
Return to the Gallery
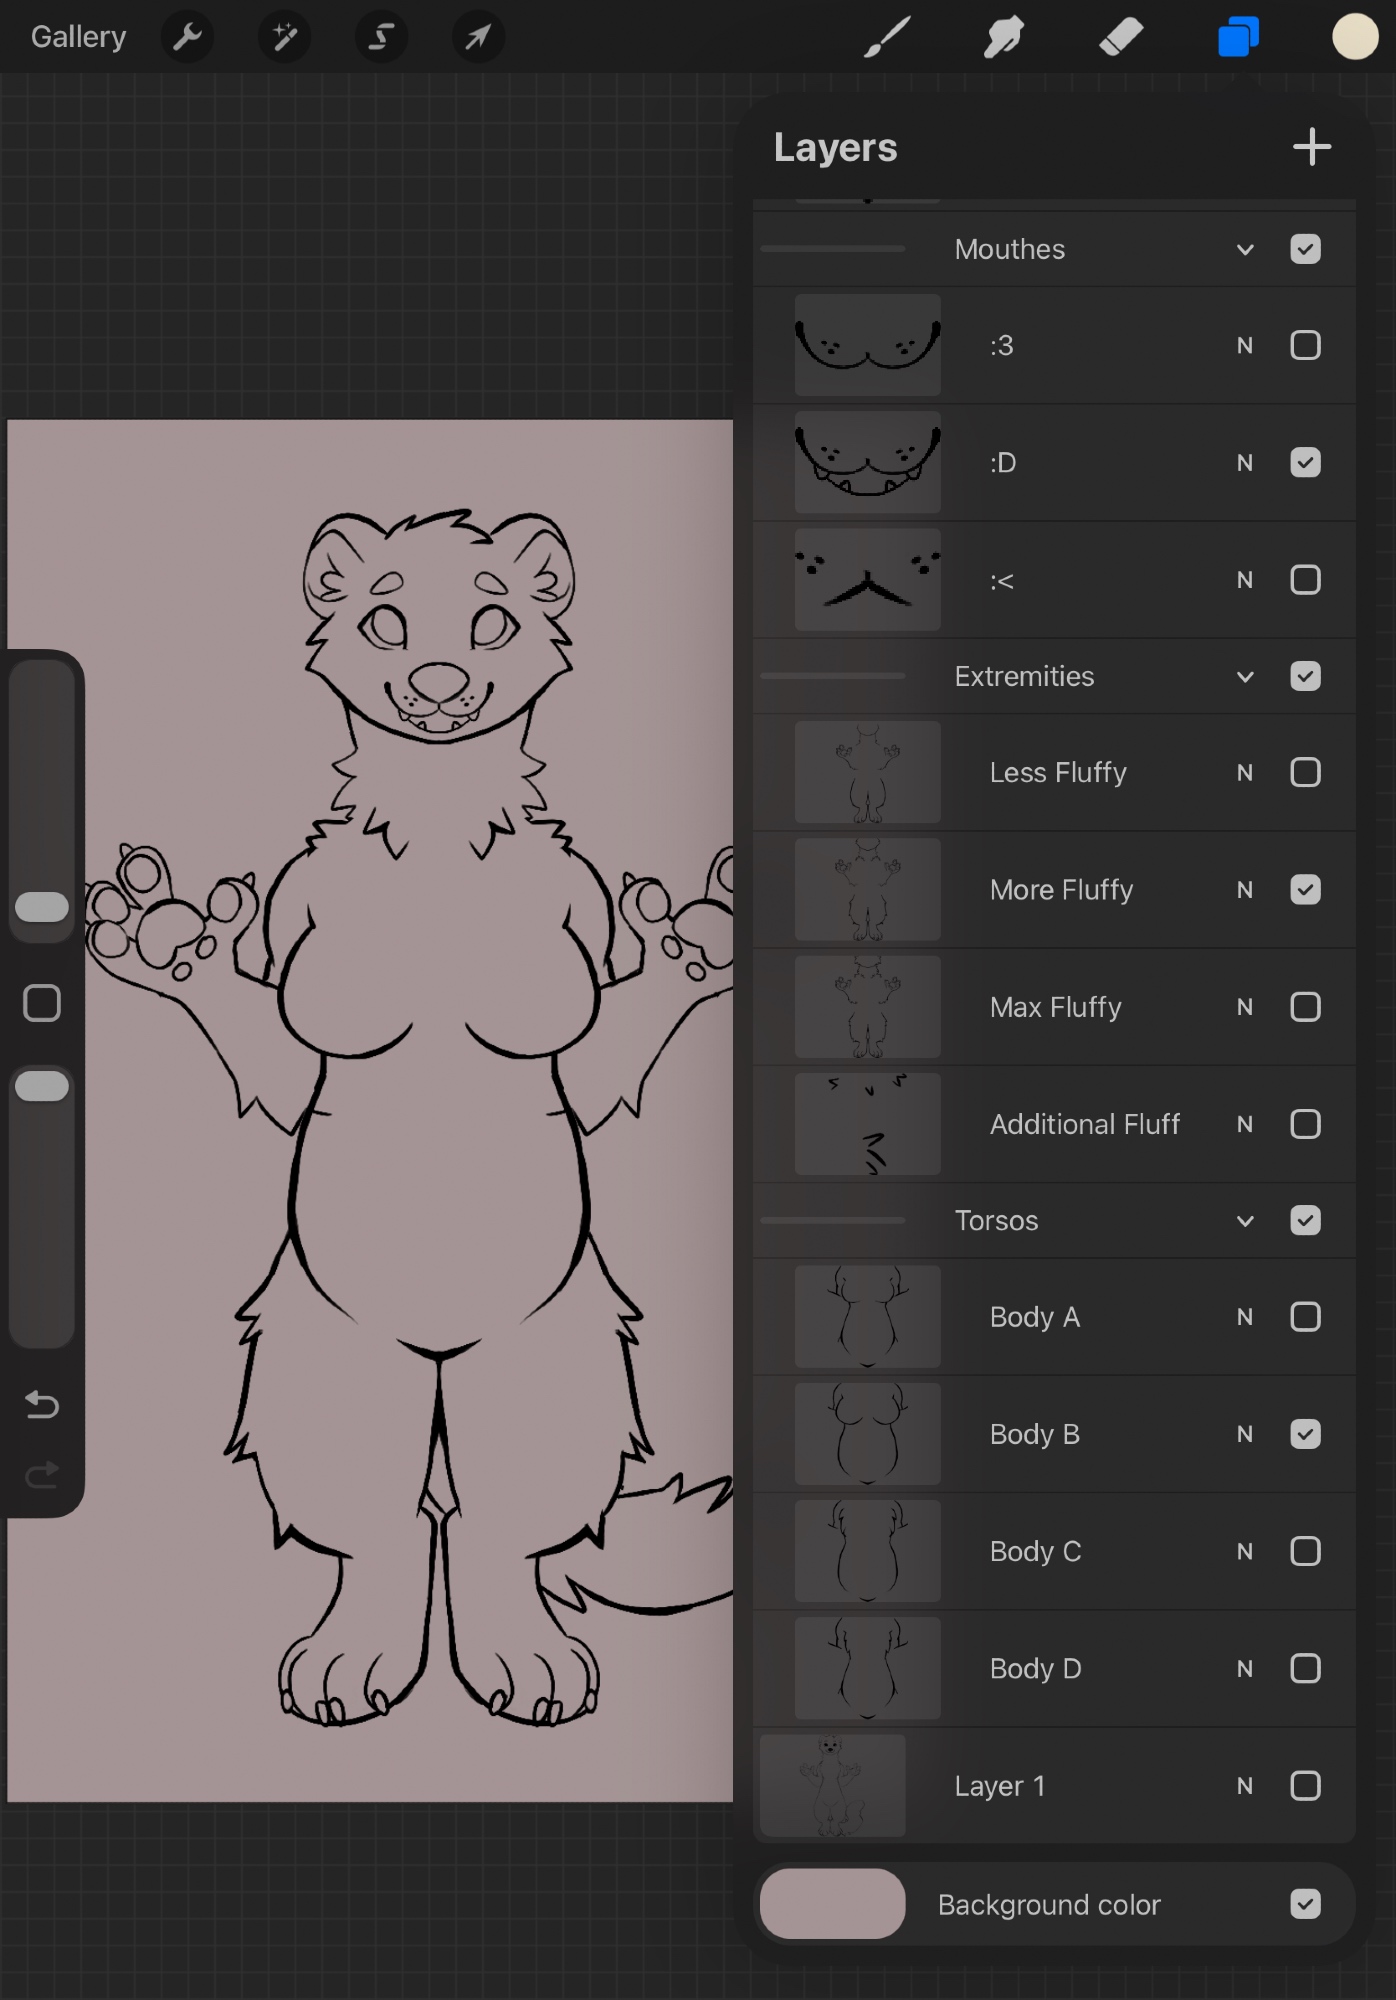(78, 37)
